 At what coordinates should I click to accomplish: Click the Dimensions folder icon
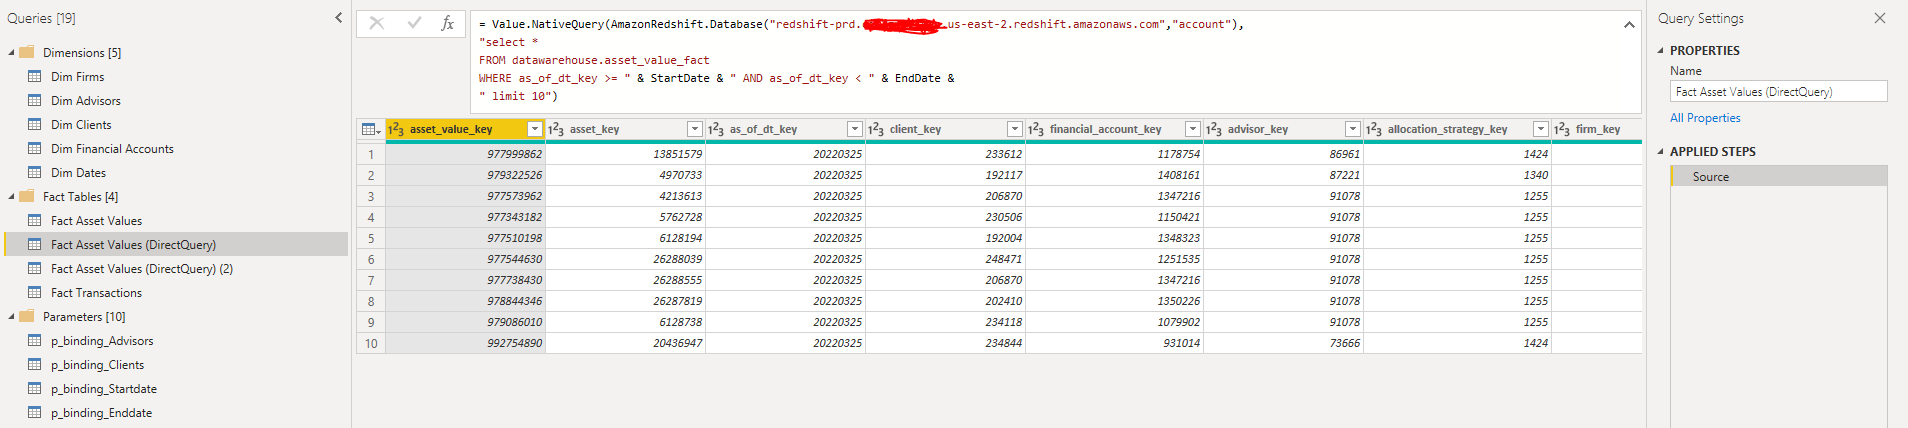coord(27,52)
